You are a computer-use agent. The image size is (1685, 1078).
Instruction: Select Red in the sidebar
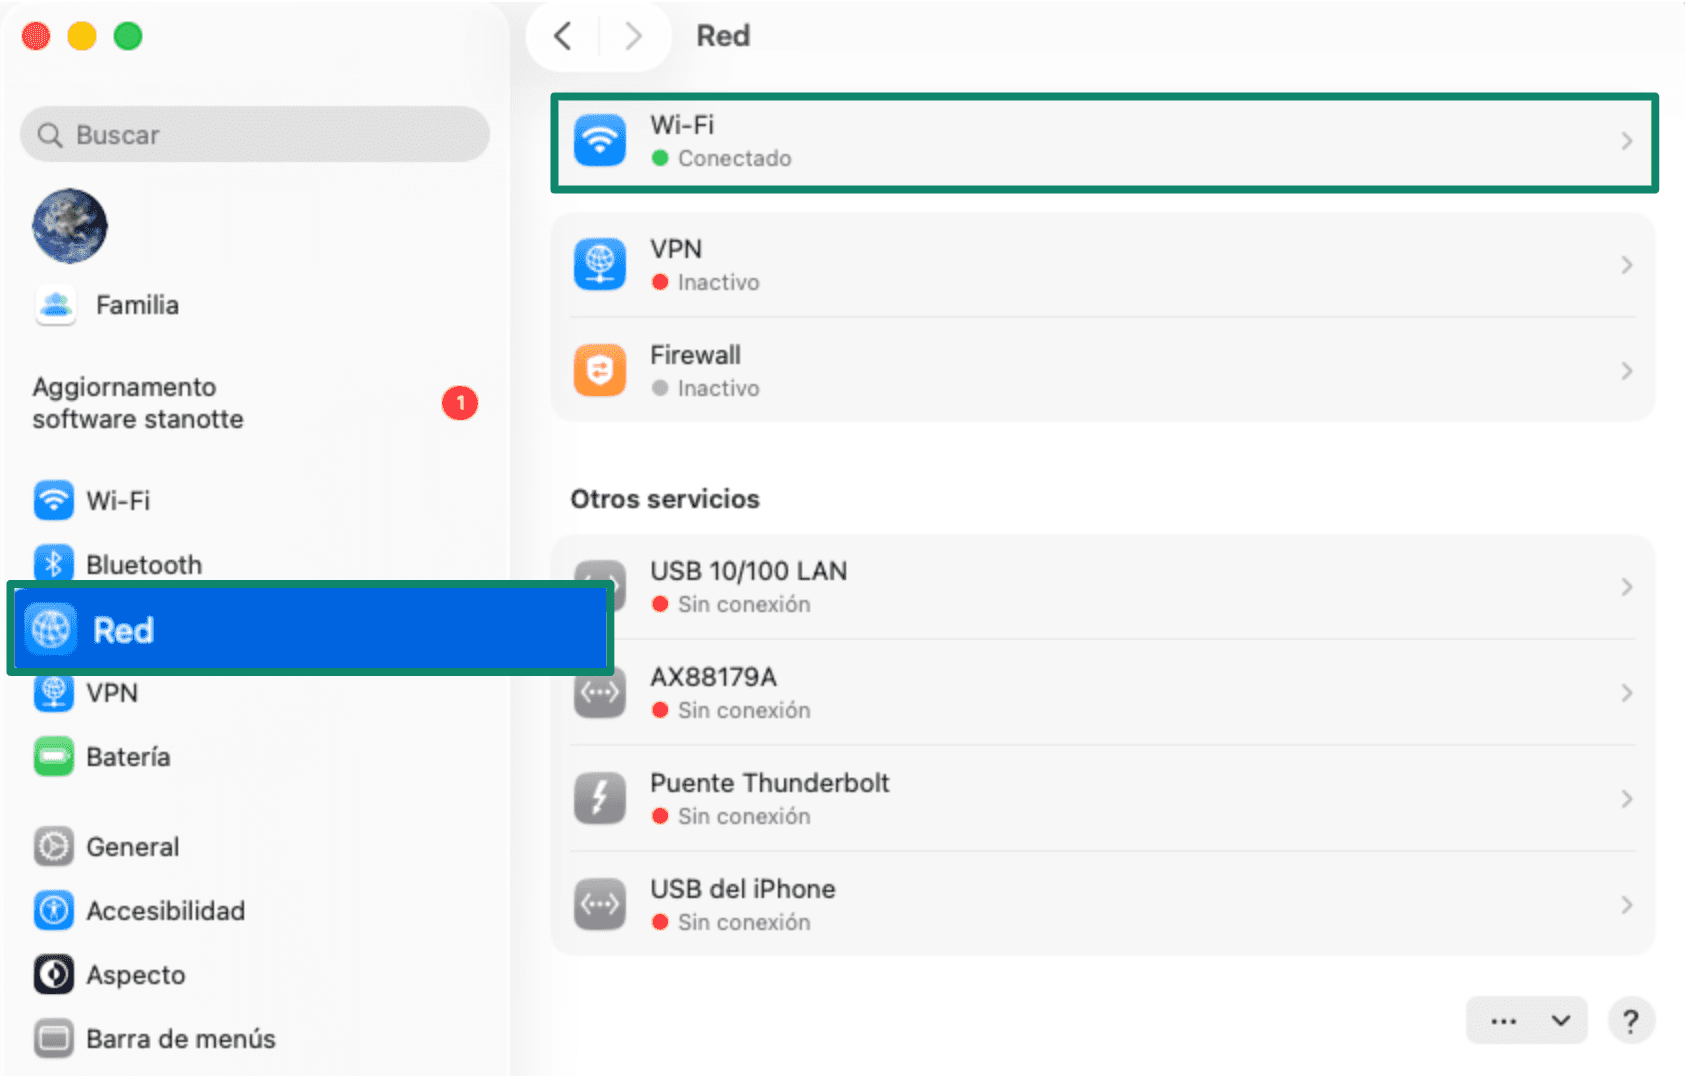[x=122, y=629]
